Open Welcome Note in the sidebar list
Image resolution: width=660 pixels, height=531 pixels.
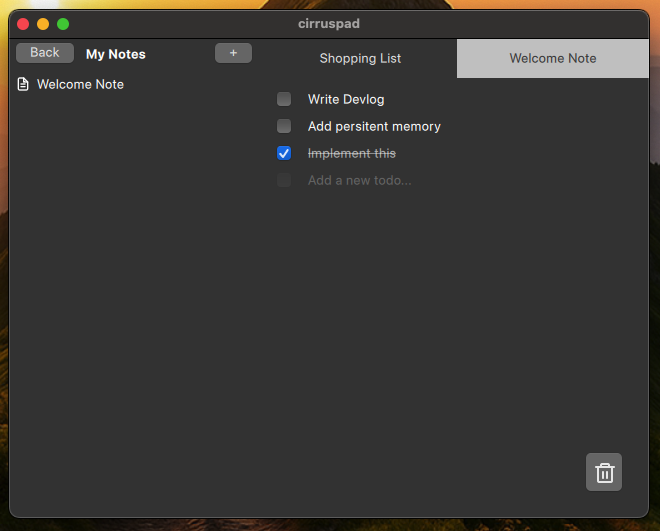pyautogui.click(x=80, y=85)
